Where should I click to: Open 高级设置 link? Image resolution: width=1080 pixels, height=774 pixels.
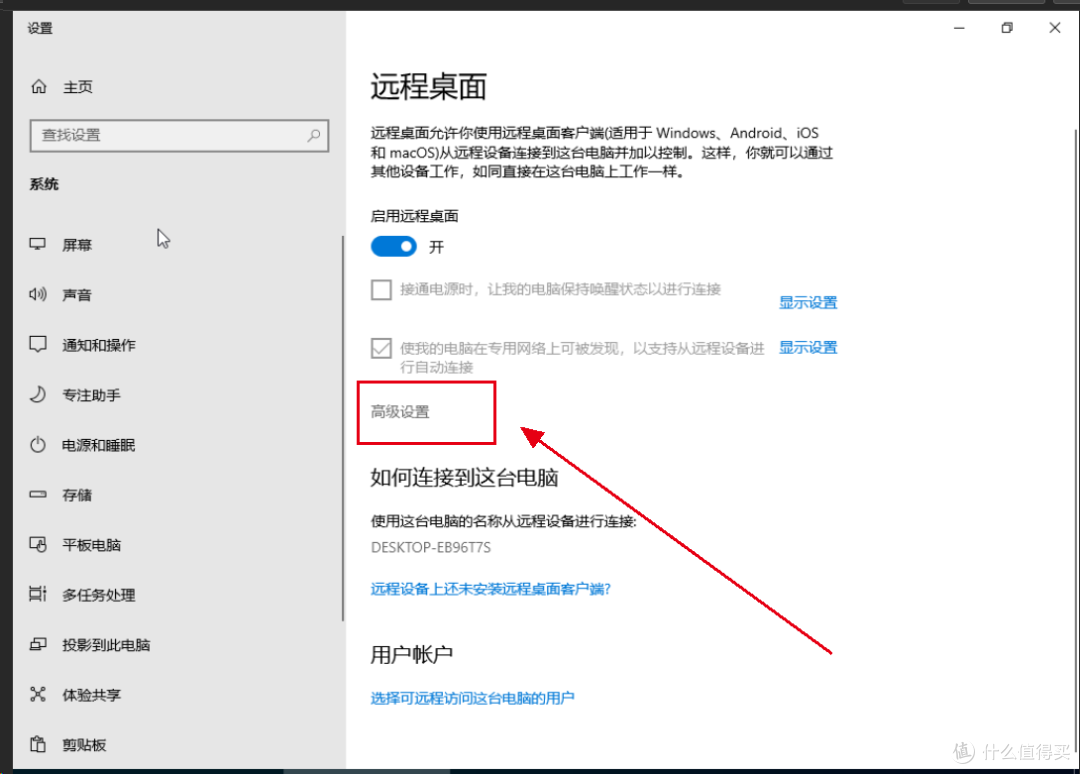point(399,412)
